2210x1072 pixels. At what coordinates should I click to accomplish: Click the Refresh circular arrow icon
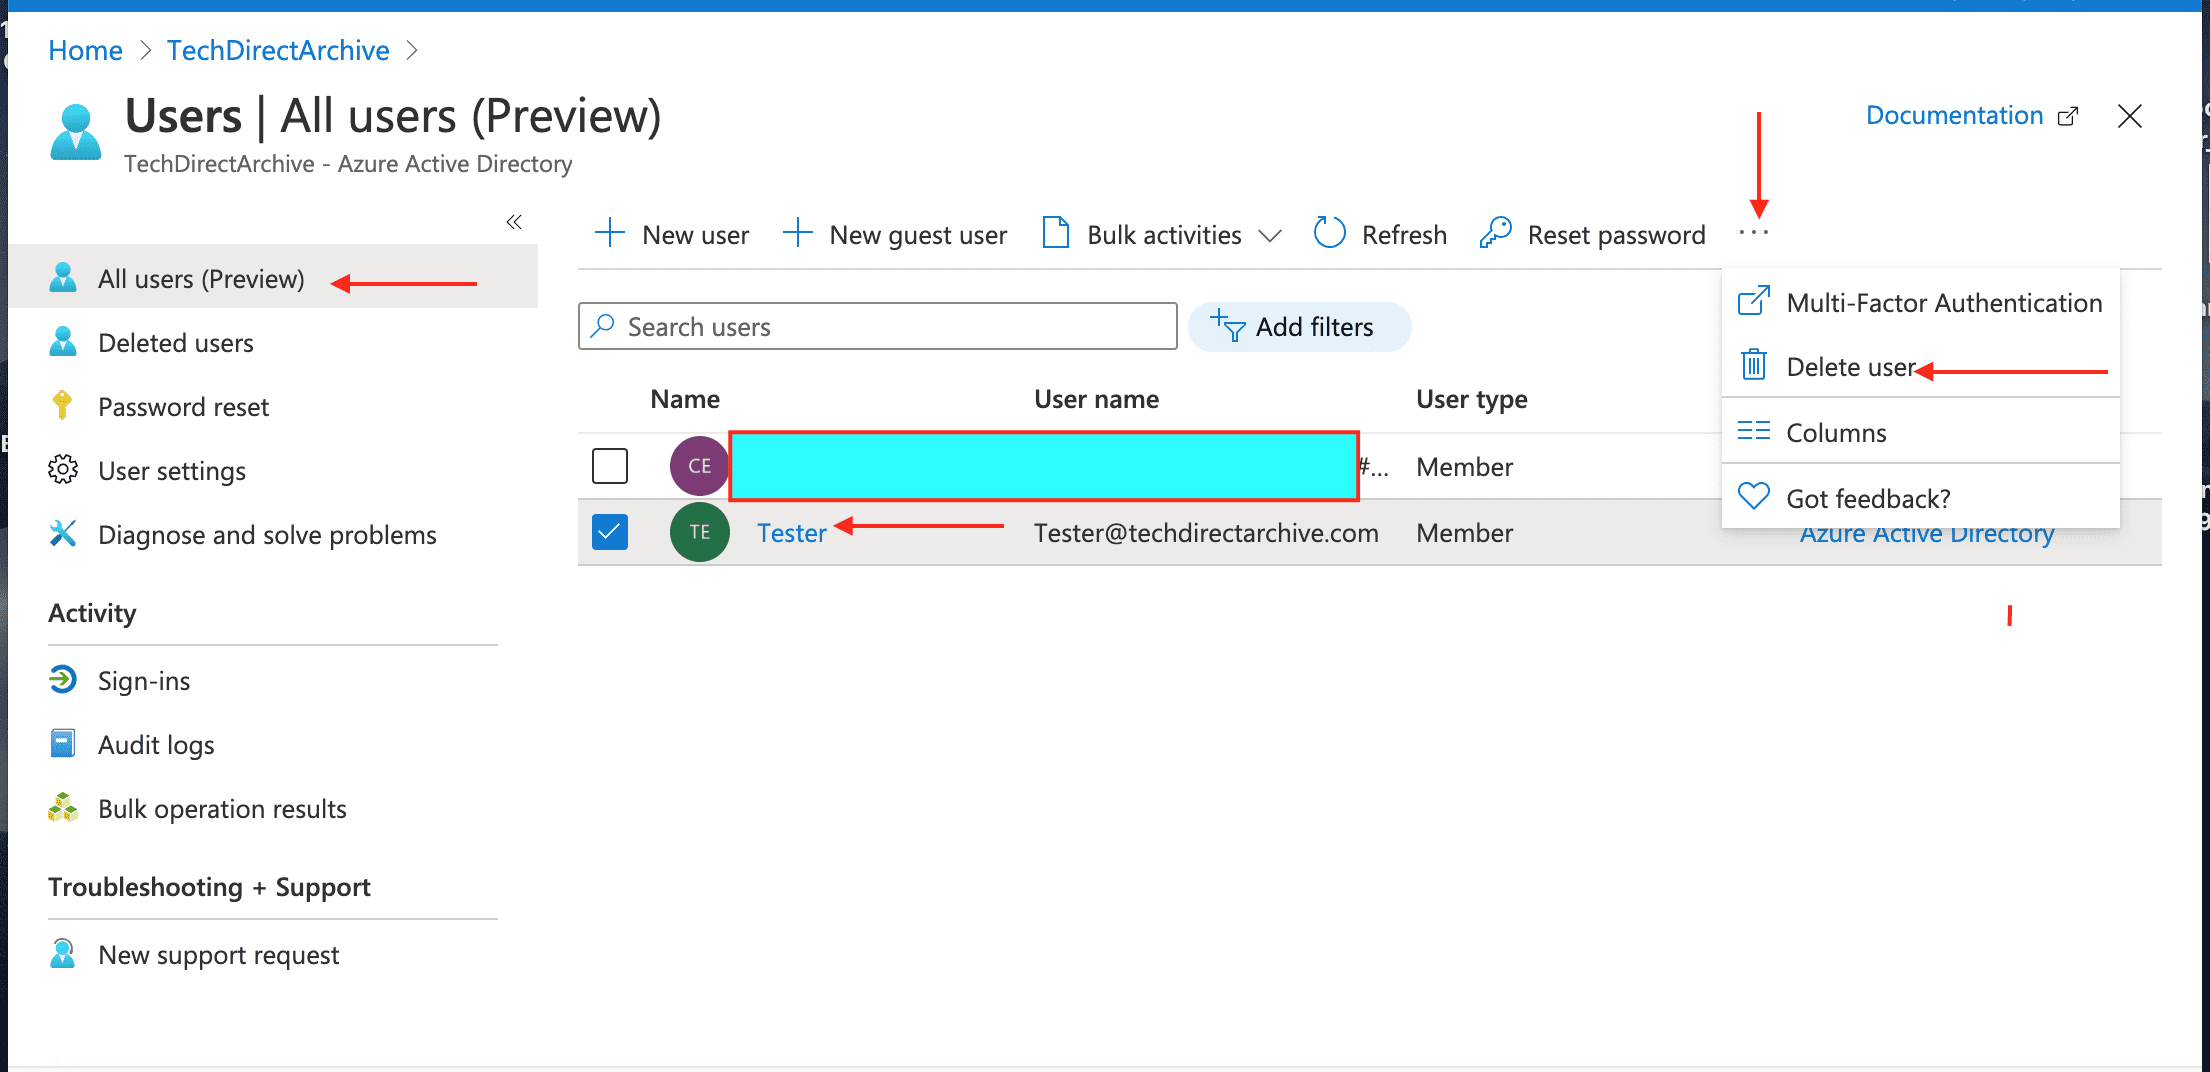[x=1329, y=234]
